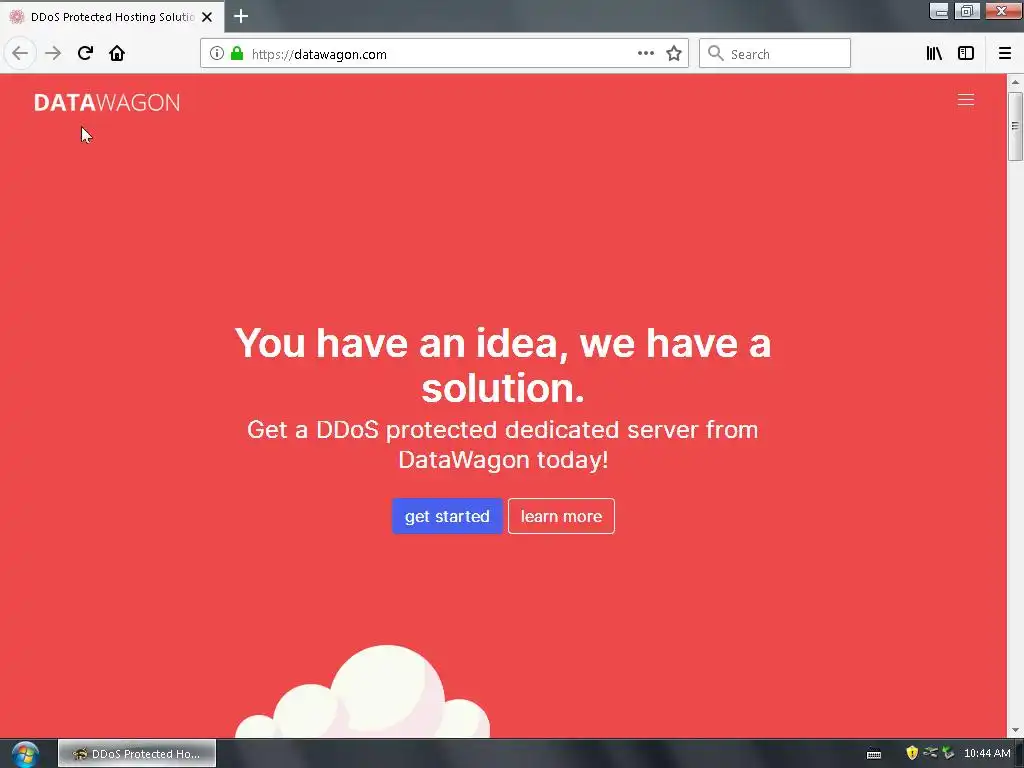Select DDoS Protected Ho... taskbar button

[137, 754]
